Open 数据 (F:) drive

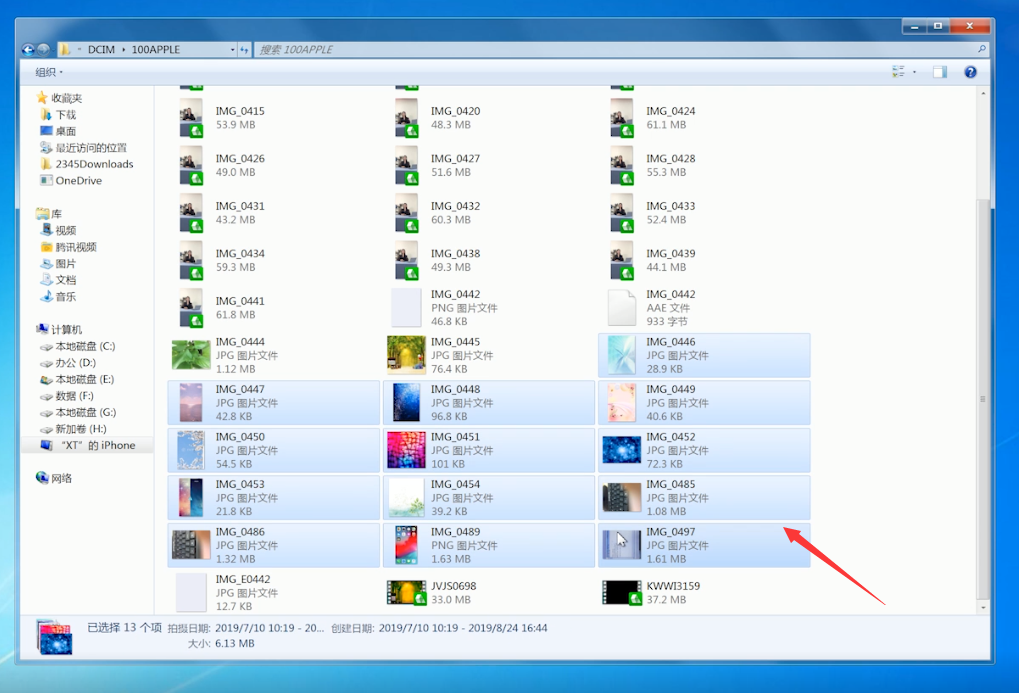(67, 395)
